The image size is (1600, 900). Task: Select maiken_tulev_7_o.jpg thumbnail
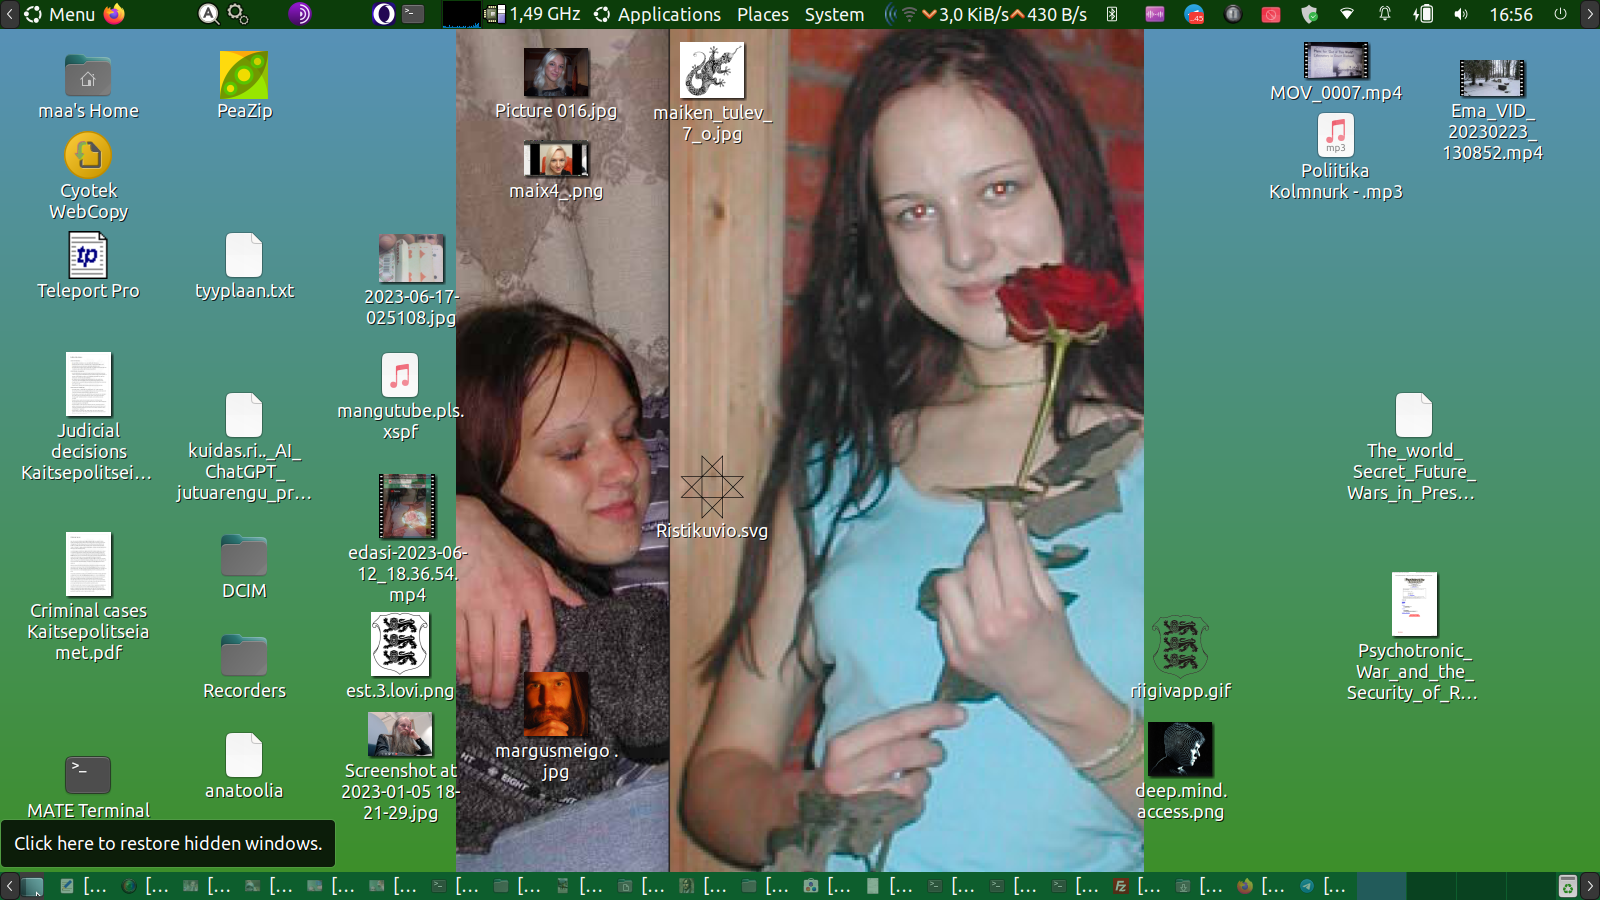(712, 70)
